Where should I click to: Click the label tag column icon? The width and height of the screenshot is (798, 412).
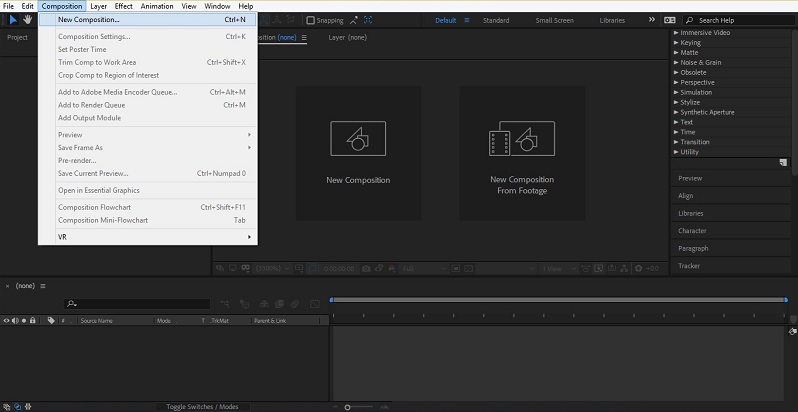(x=50, y=321)
